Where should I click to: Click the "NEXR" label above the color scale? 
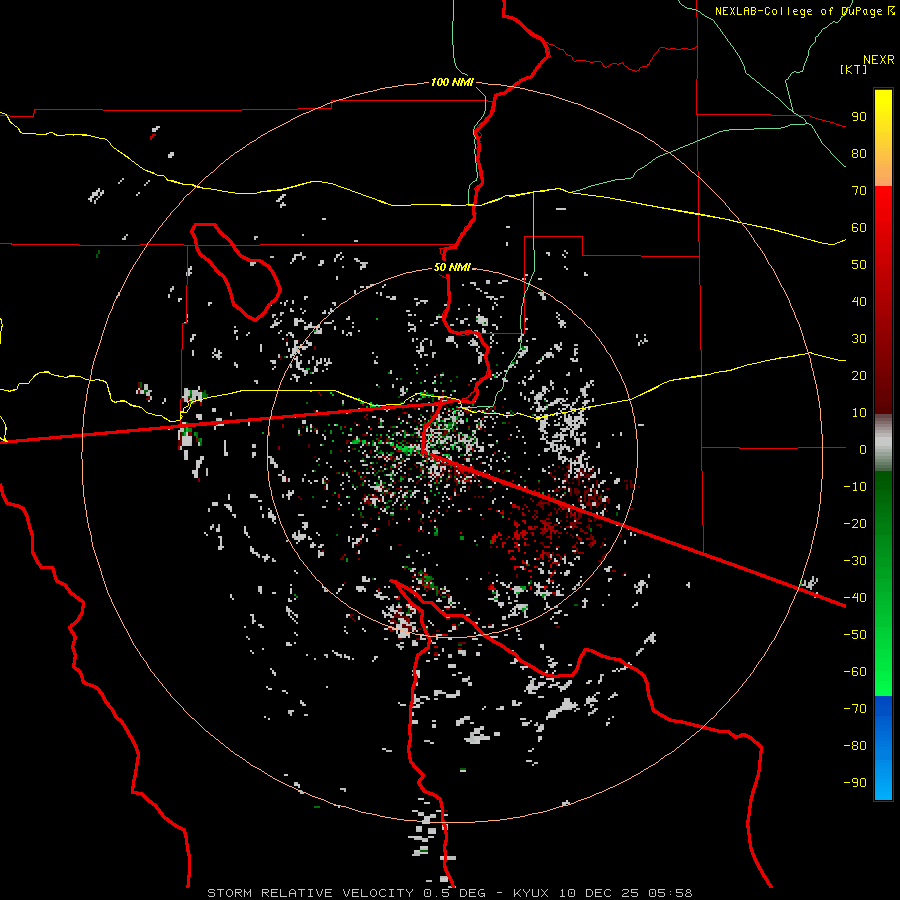[879, 59]
